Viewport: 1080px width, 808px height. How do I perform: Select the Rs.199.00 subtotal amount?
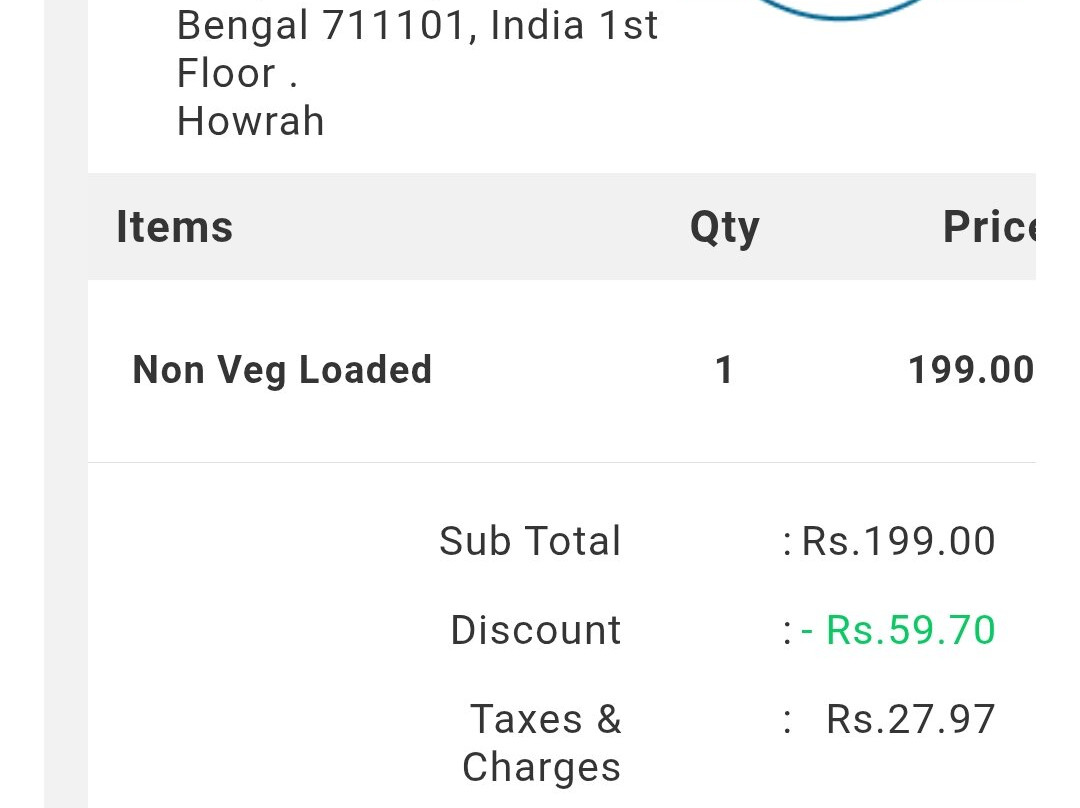(898, 541)
